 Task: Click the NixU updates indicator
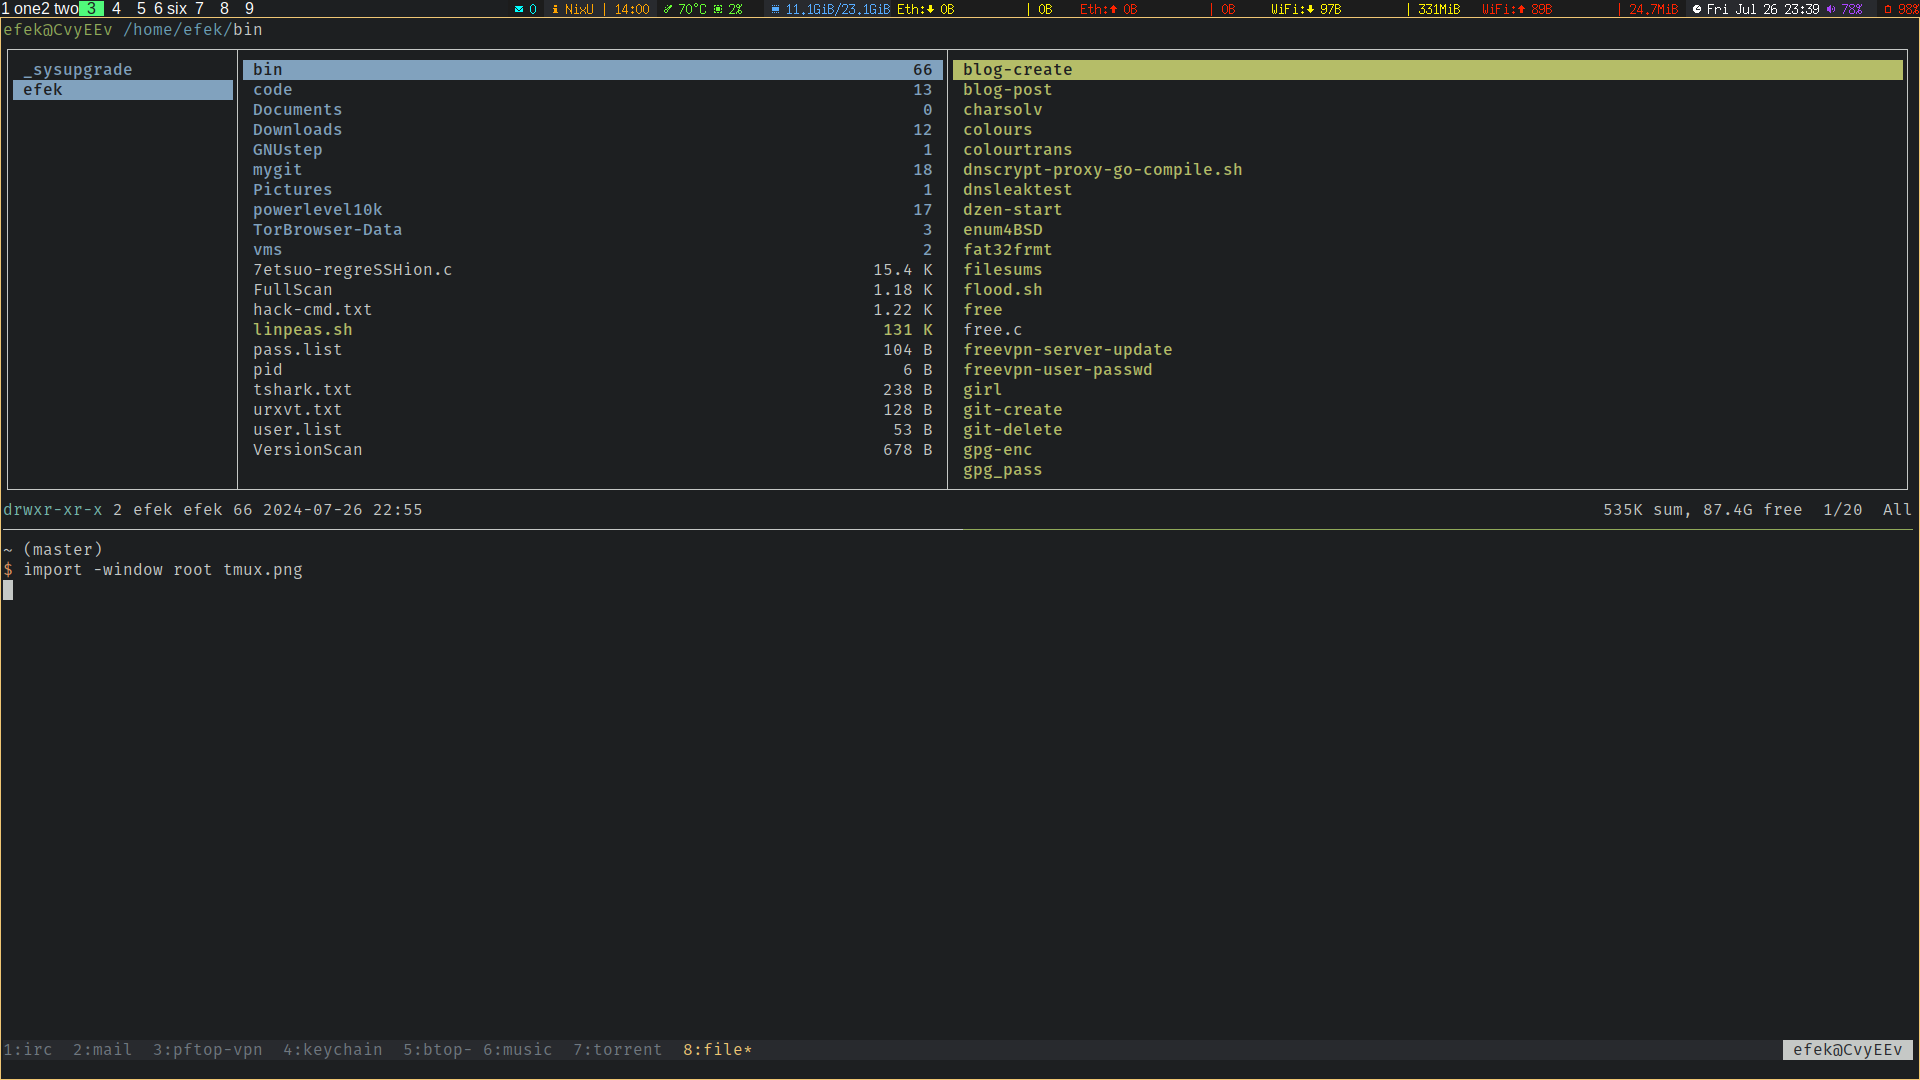pyautogui.click(x=573, y=9)
